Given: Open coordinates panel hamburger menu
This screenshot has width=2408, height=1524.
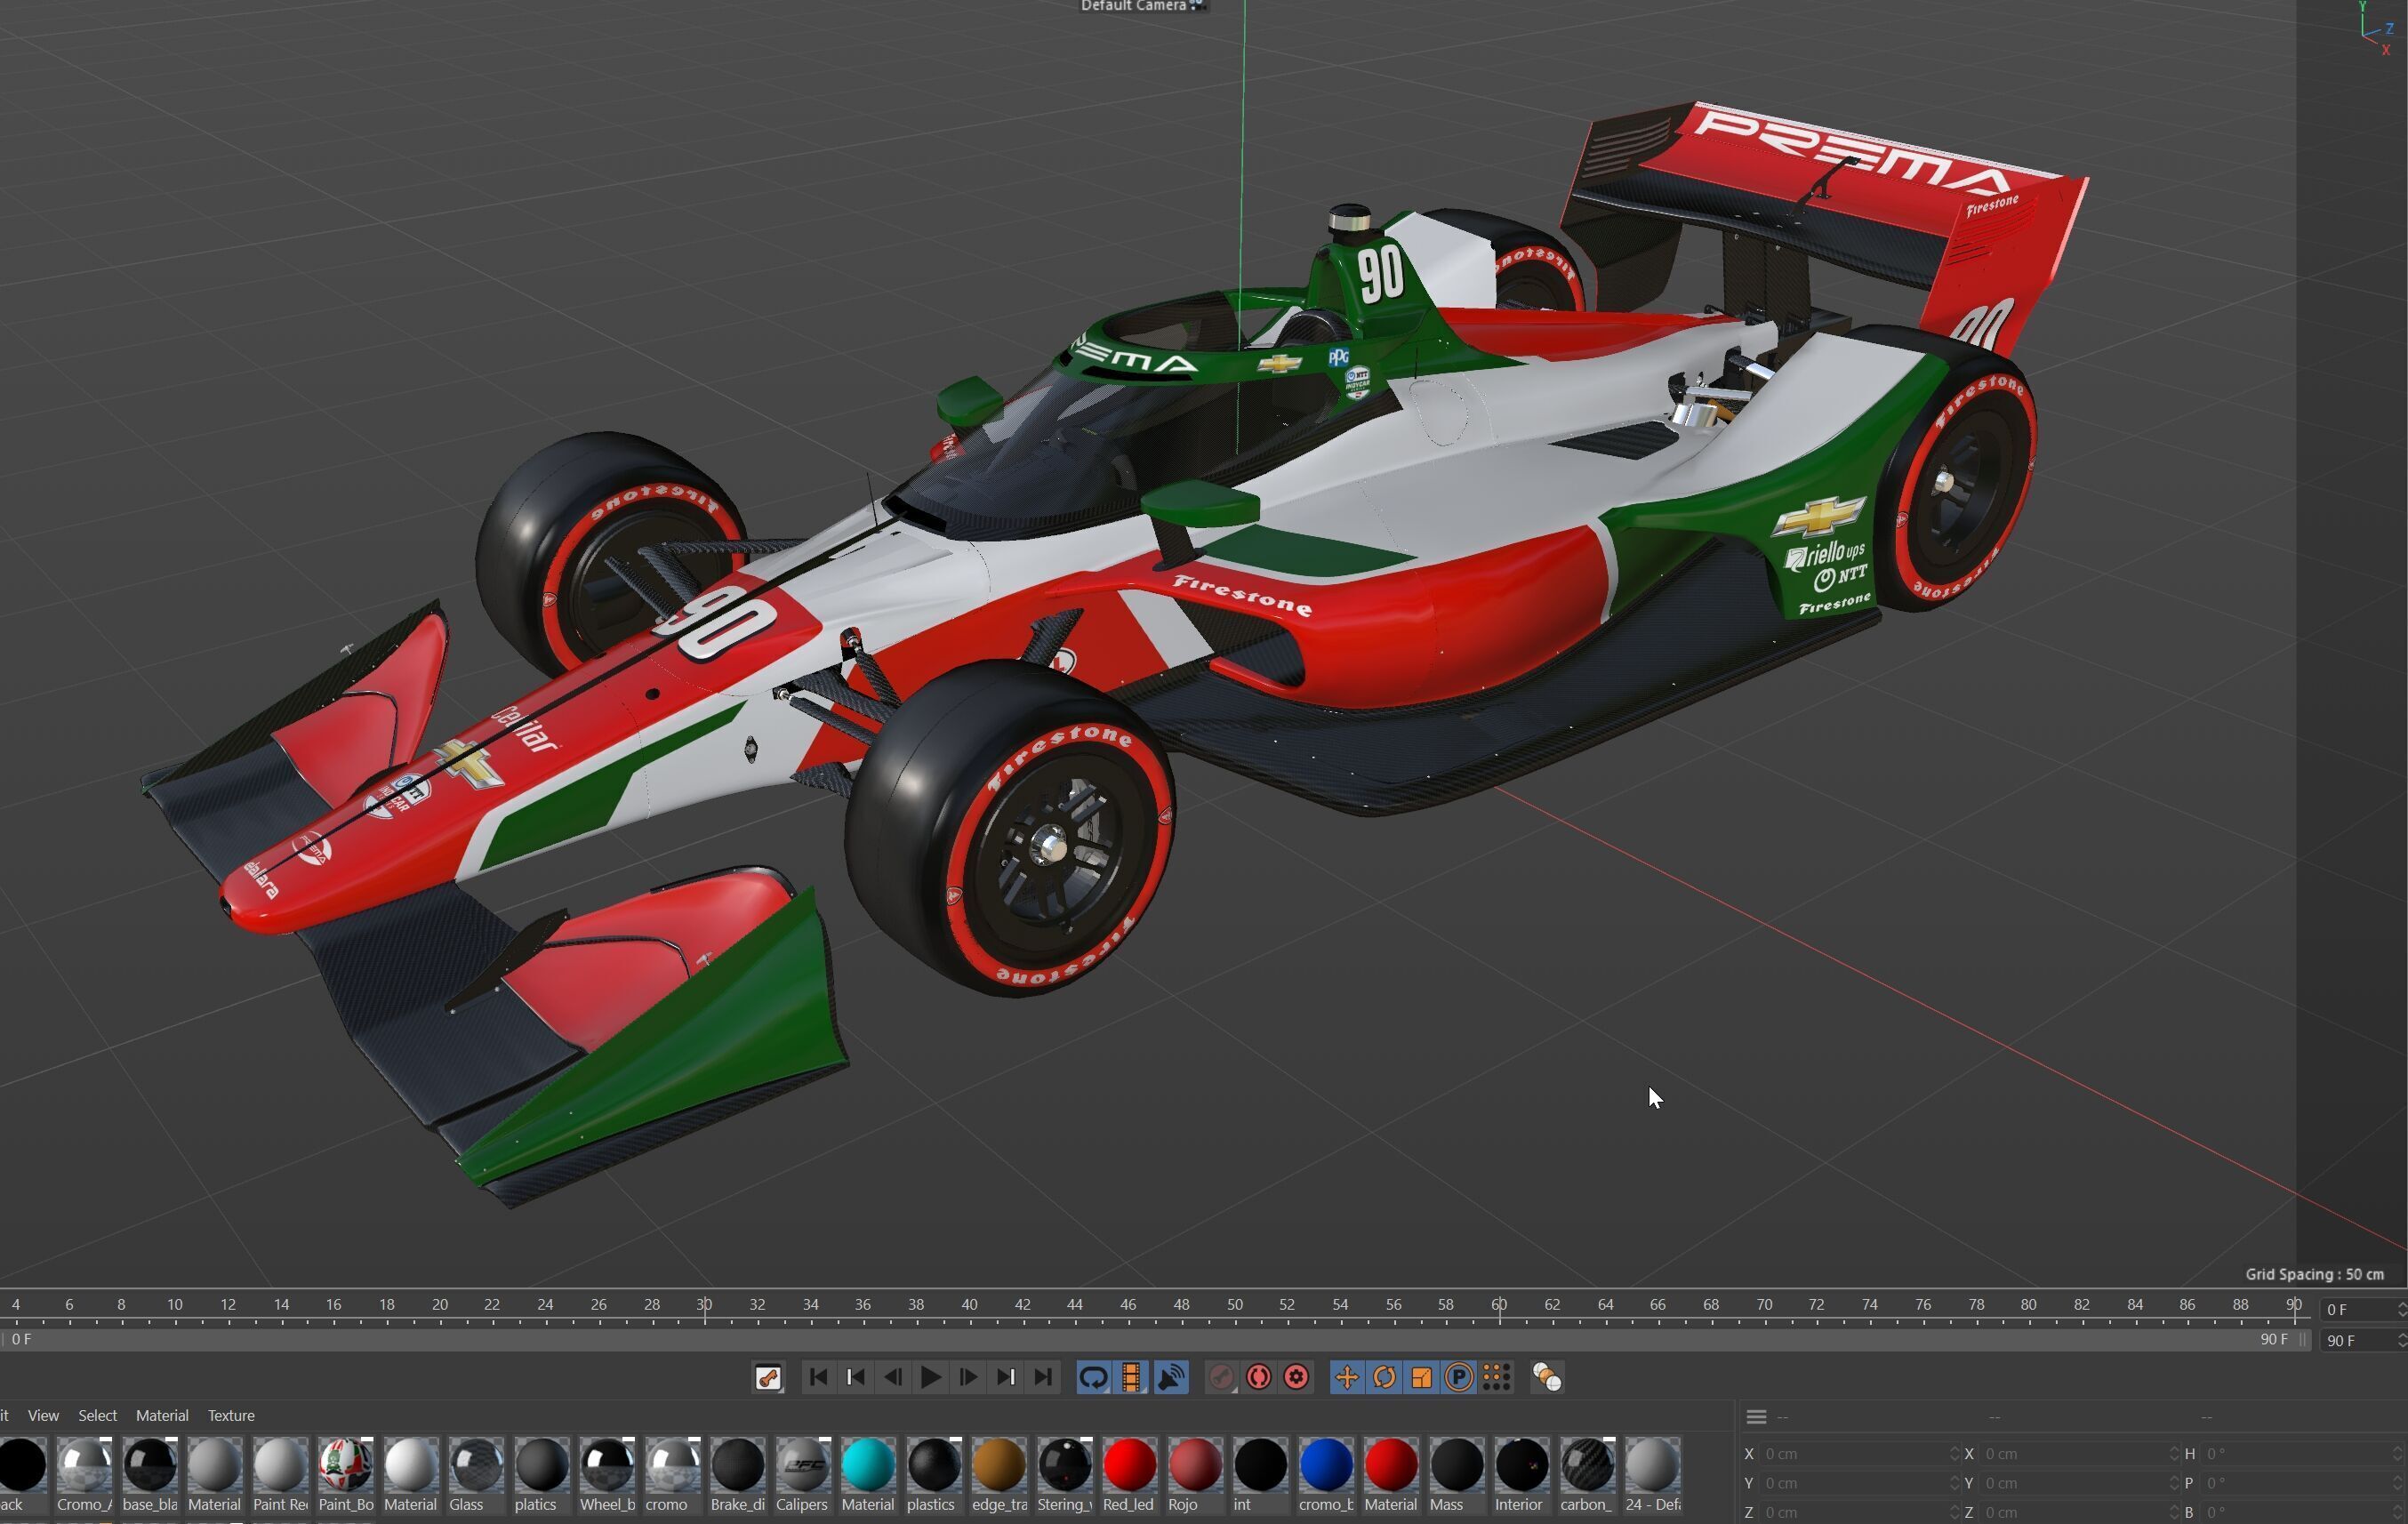Looking at the screenshot, I should 1756,1417.
